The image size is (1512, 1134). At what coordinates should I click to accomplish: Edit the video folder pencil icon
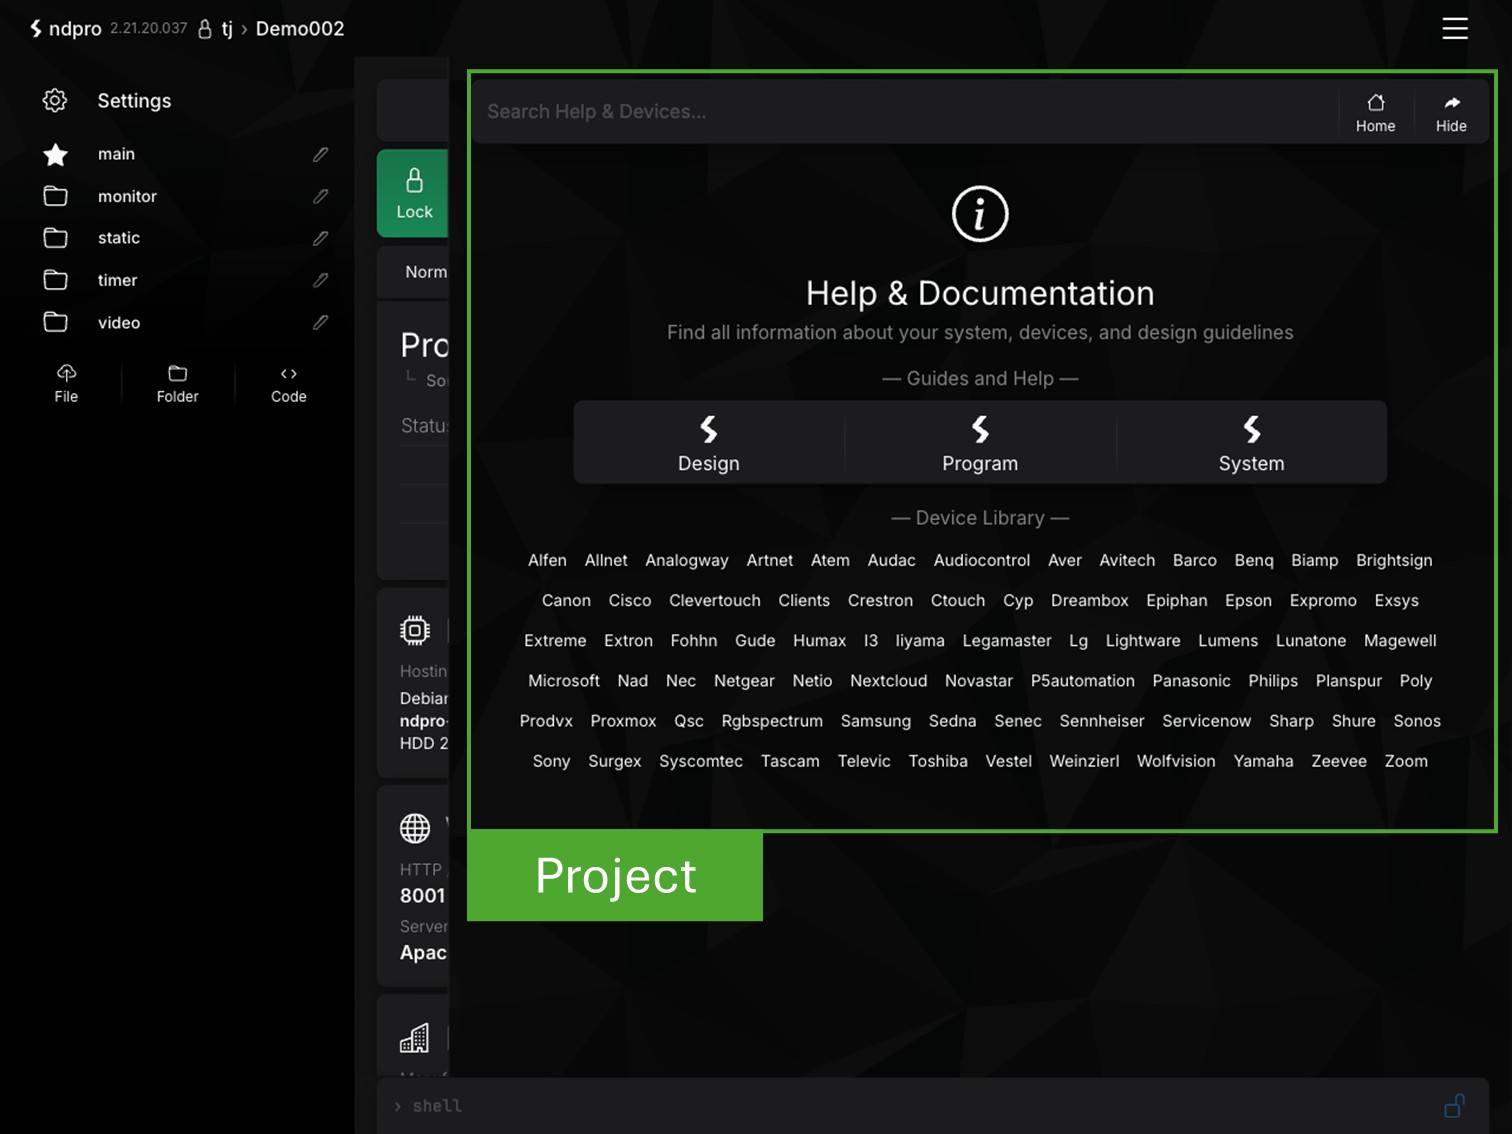[320, 322]
